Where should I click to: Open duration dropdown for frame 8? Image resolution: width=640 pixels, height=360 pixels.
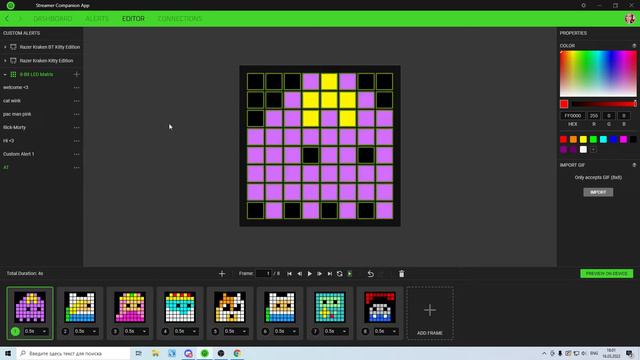(385, 331)
